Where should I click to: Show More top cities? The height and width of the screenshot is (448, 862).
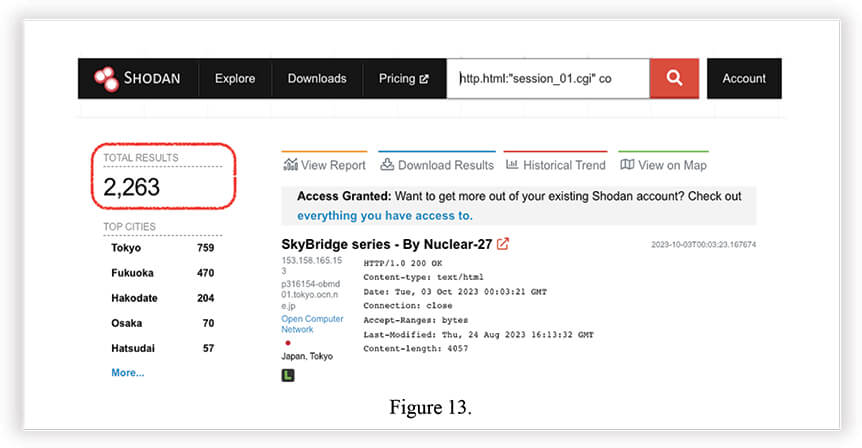128,373
